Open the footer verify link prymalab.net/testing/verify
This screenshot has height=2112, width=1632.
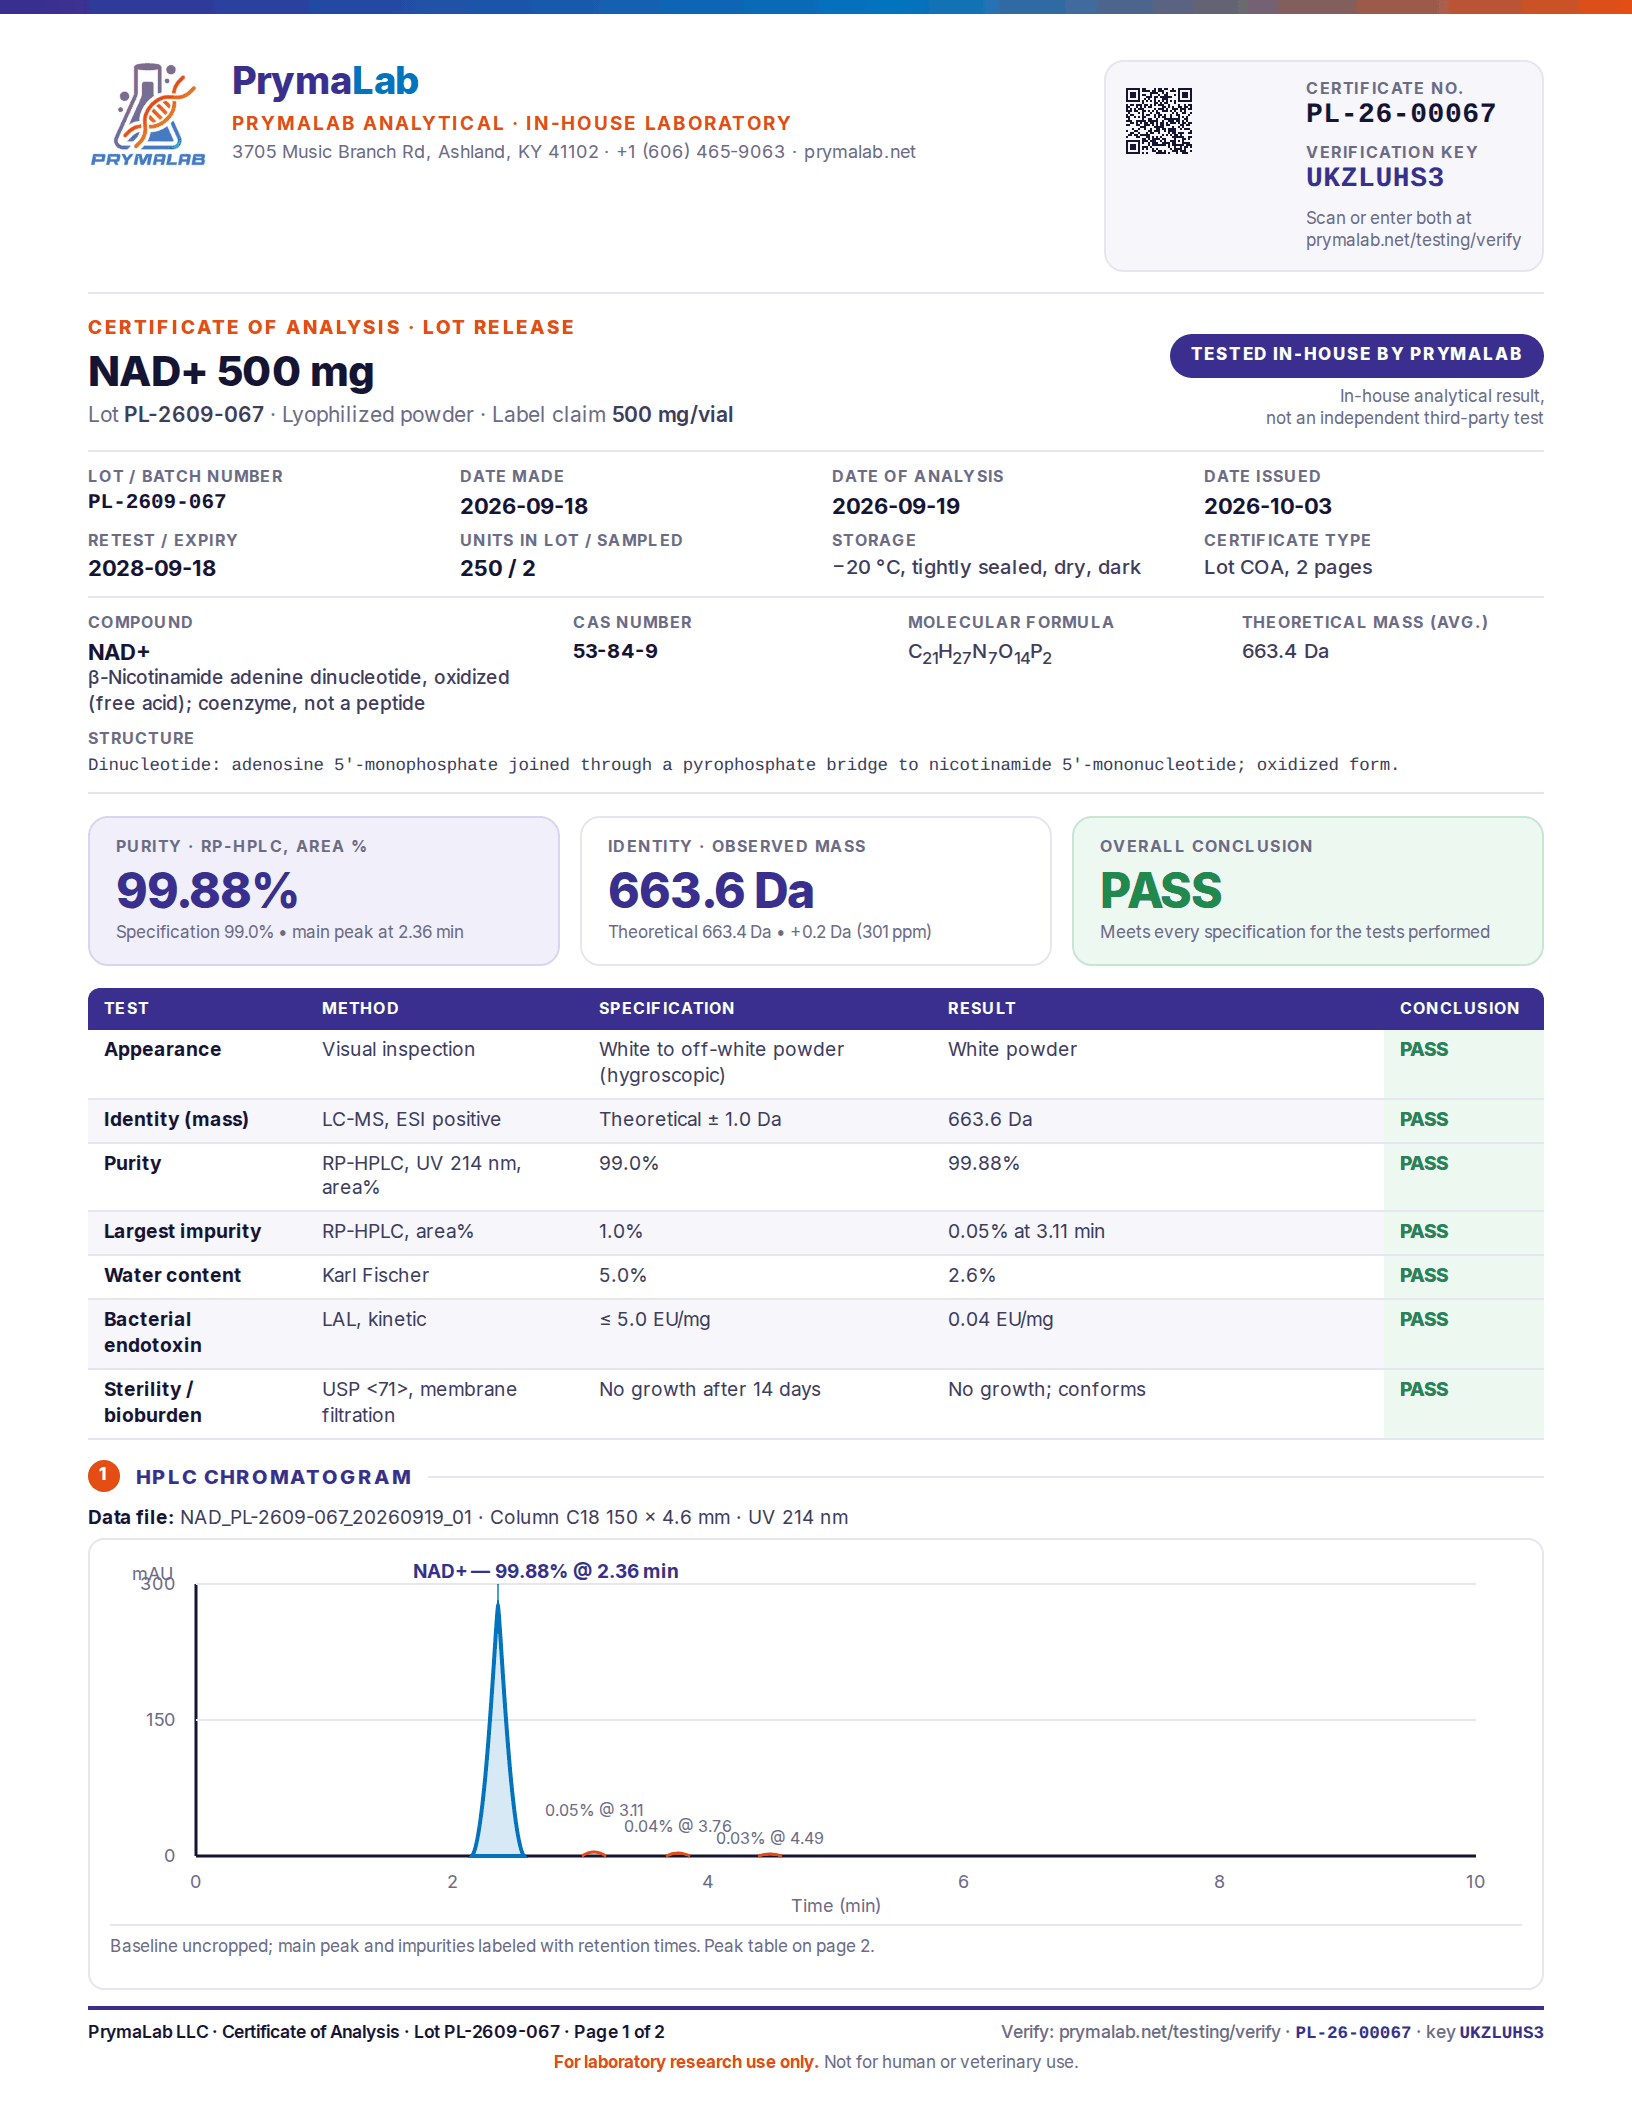point(1169,2032)
